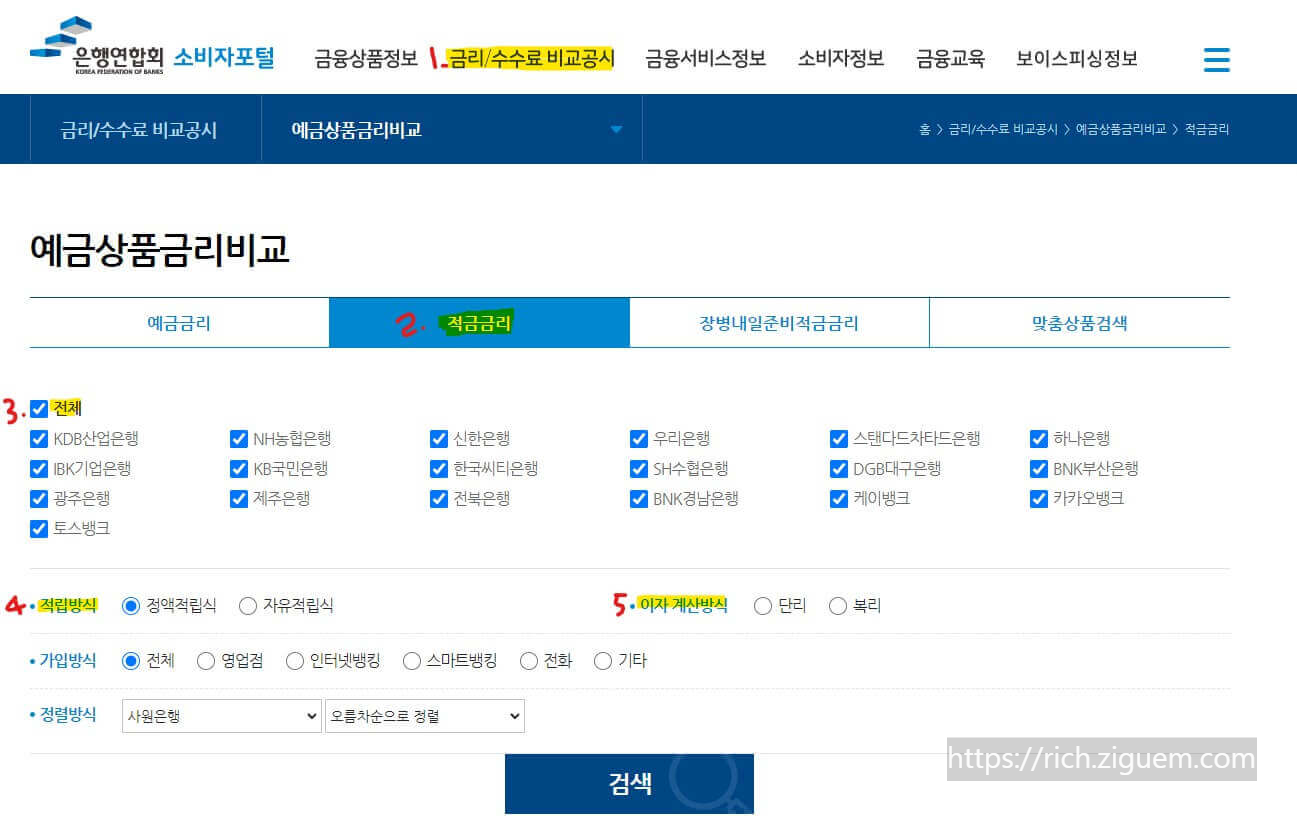This screenshot has height=821, width=1297.
Task: Switch to the 예금금리 tab
Action: tap(178, 321)
